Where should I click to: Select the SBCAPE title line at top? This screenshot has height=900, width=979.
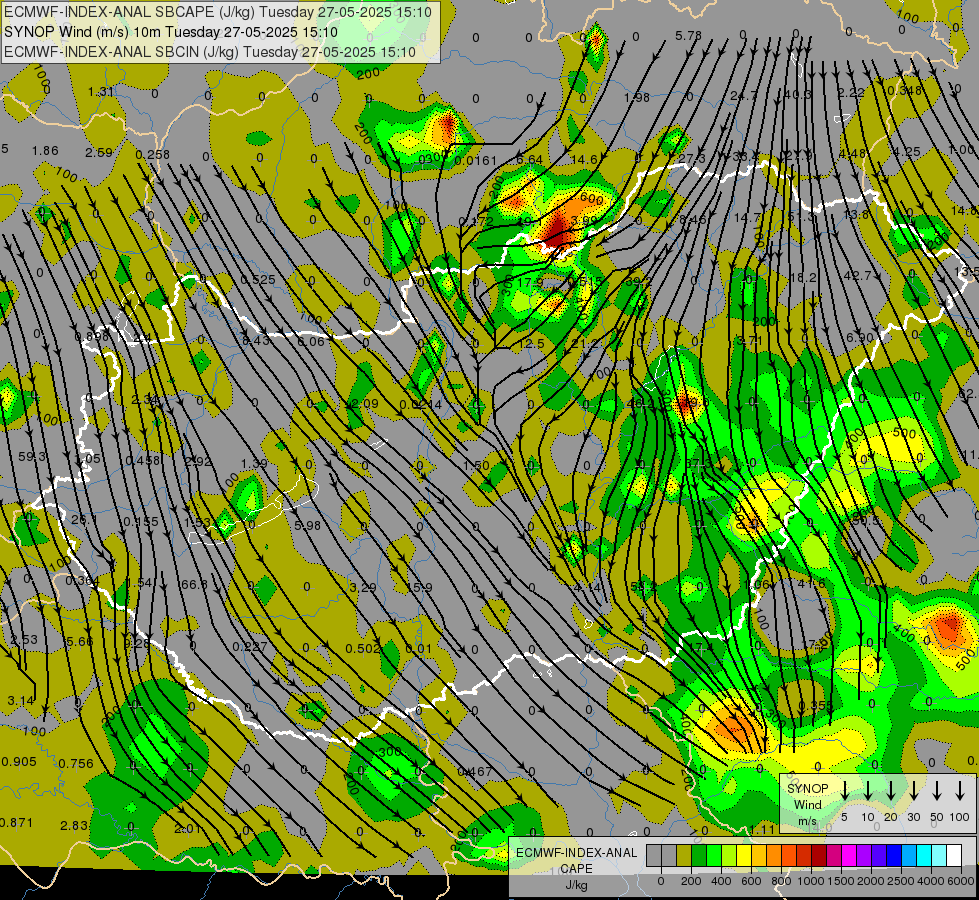click(217, 12)
